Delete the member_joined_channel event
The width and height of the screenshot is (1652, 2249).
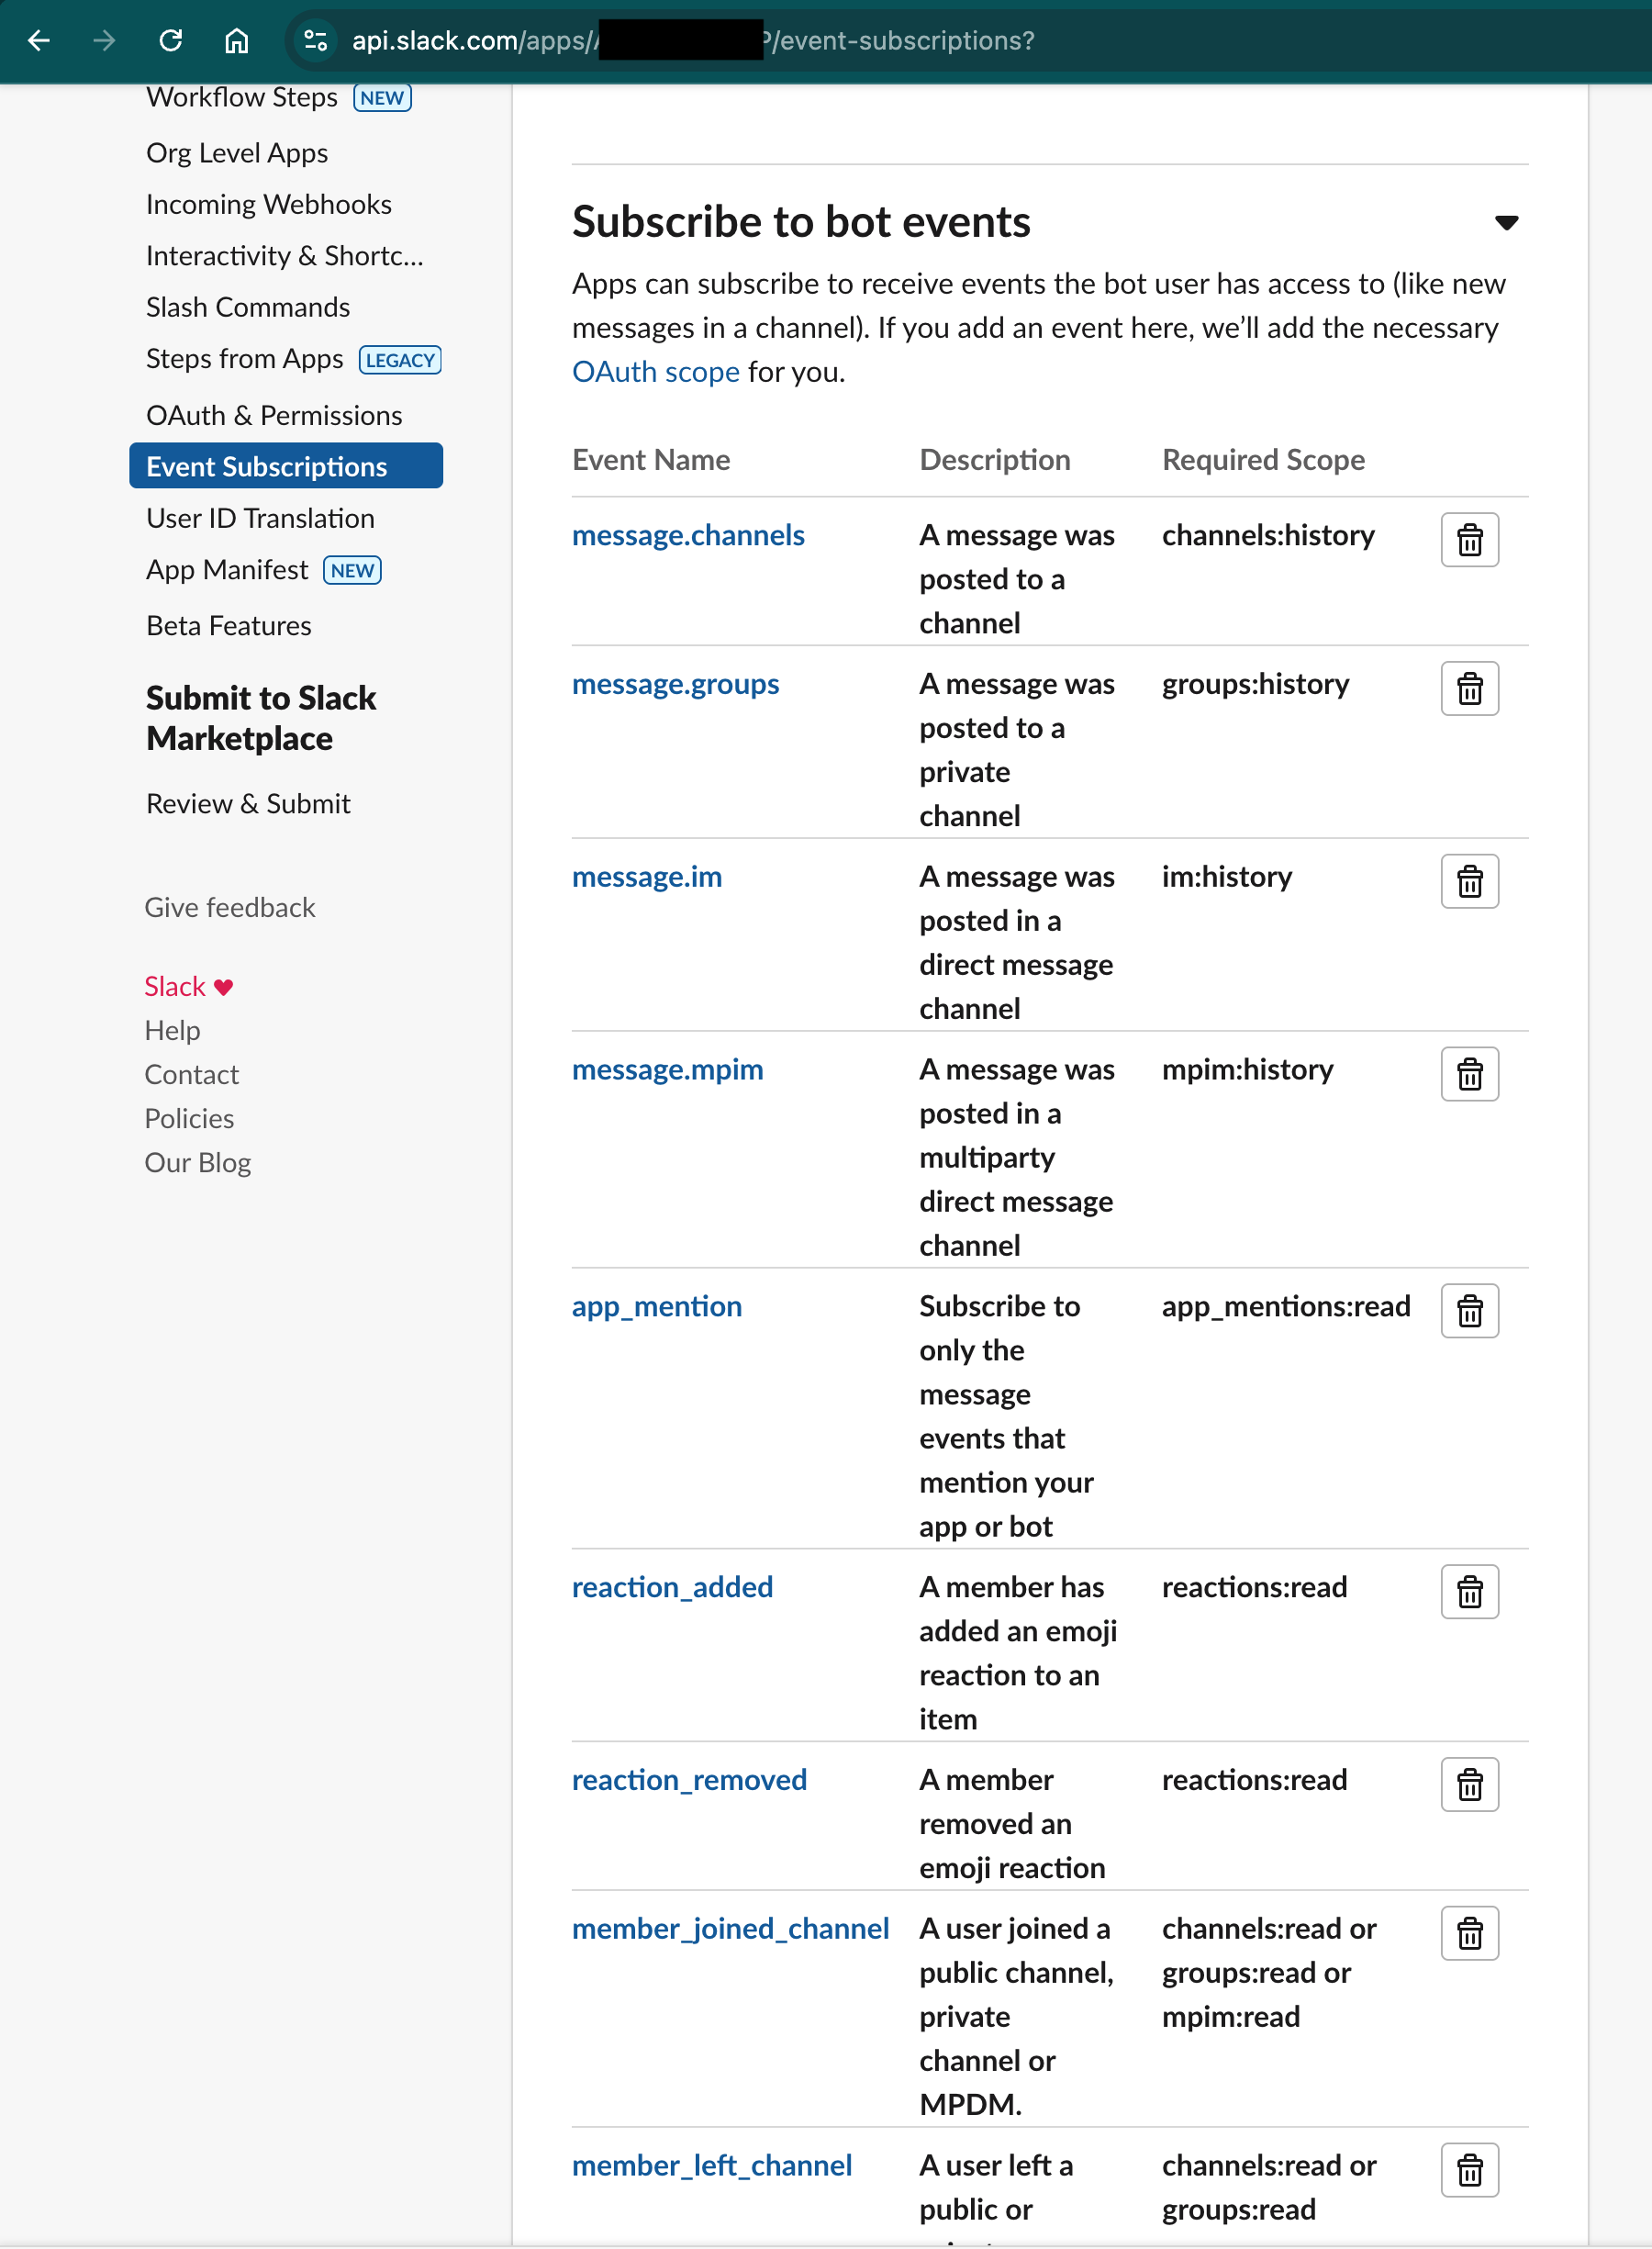pyautogui.click(x=1469, y=1933)
